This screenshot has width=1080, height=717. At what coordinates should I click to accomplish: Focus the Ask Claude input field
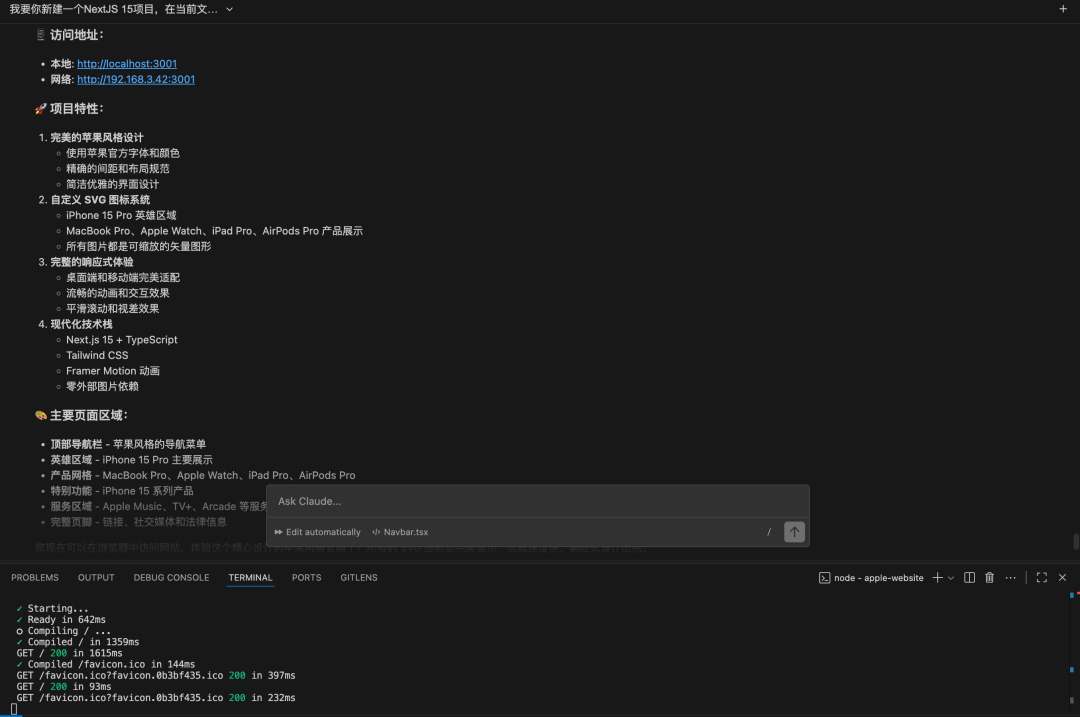point(537,501)
